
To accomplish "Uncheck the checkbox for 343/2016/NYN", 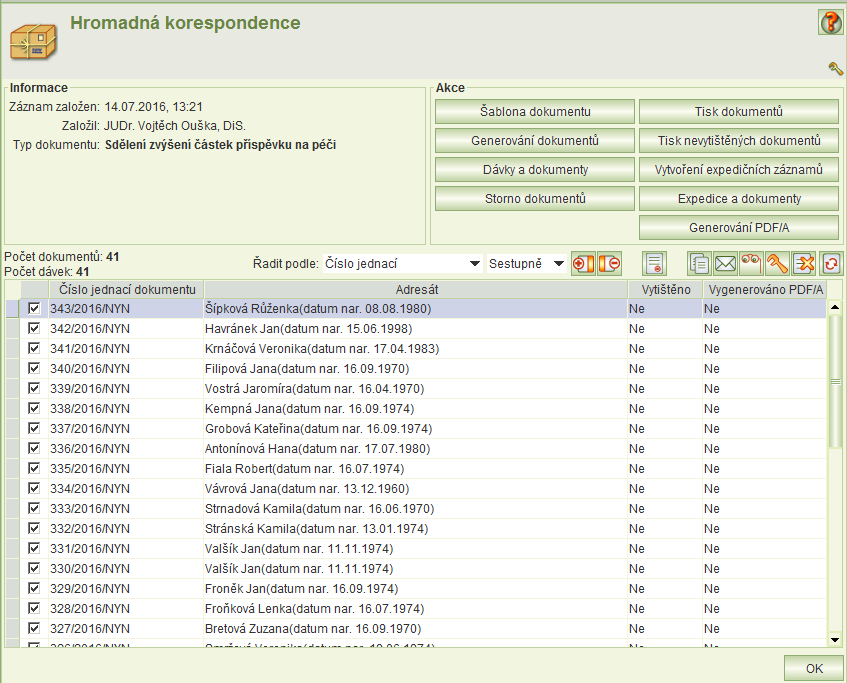I will click(34, 309).
